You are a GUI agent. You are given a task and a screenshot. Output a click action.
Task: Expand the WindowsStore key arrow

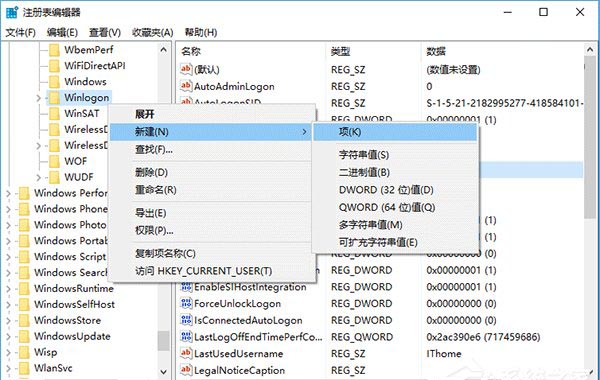pos(8,321)
